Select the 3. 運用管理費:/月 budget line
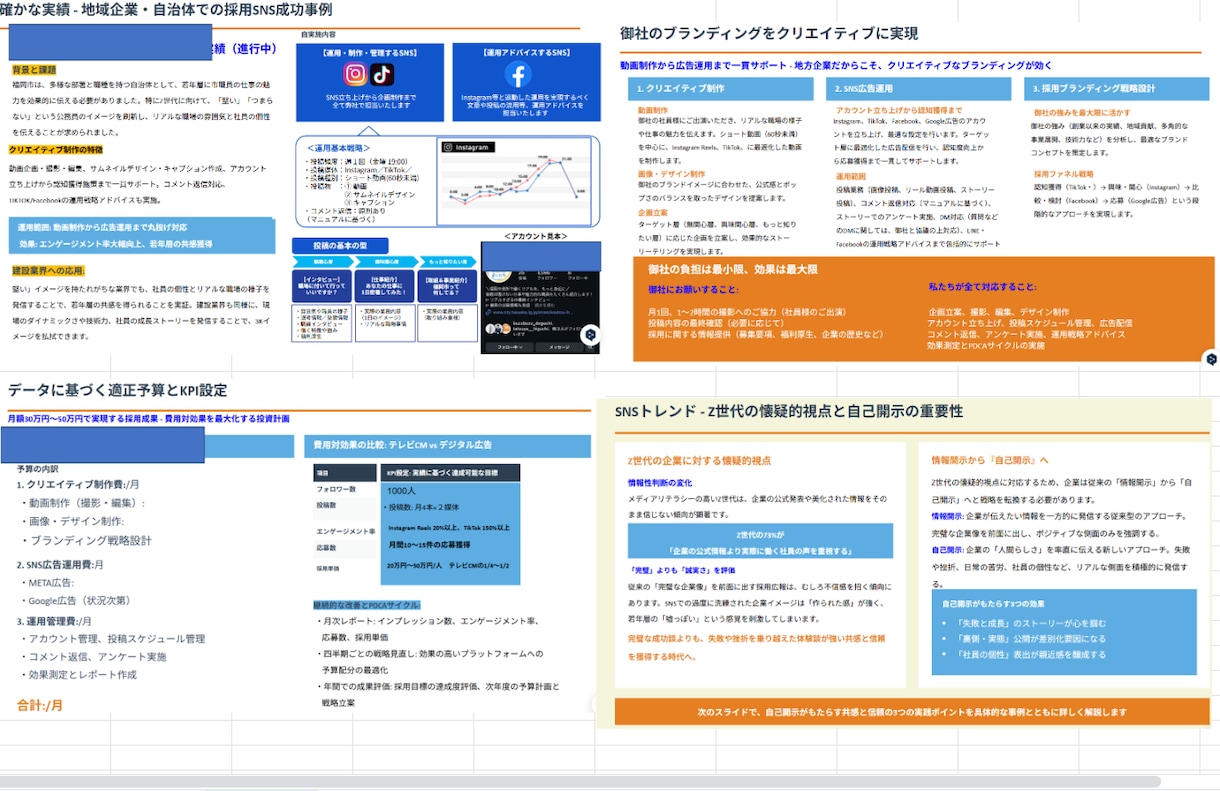The image size is (1220, 791). 54,621
